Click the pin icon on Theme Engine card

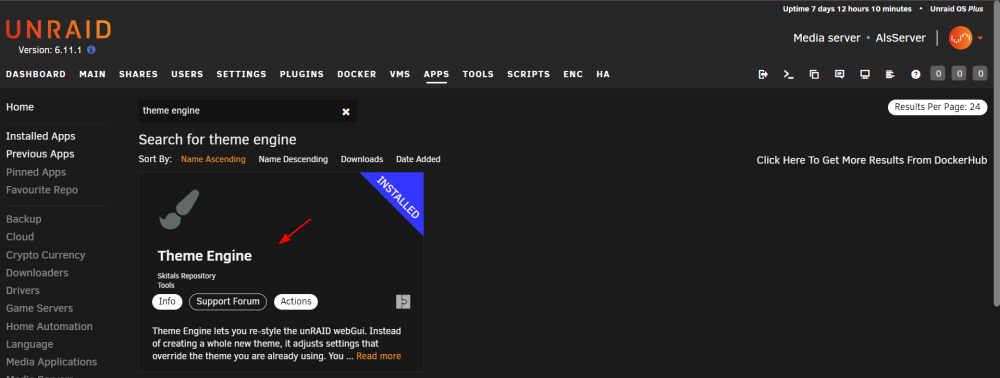(x=403, y=302)
